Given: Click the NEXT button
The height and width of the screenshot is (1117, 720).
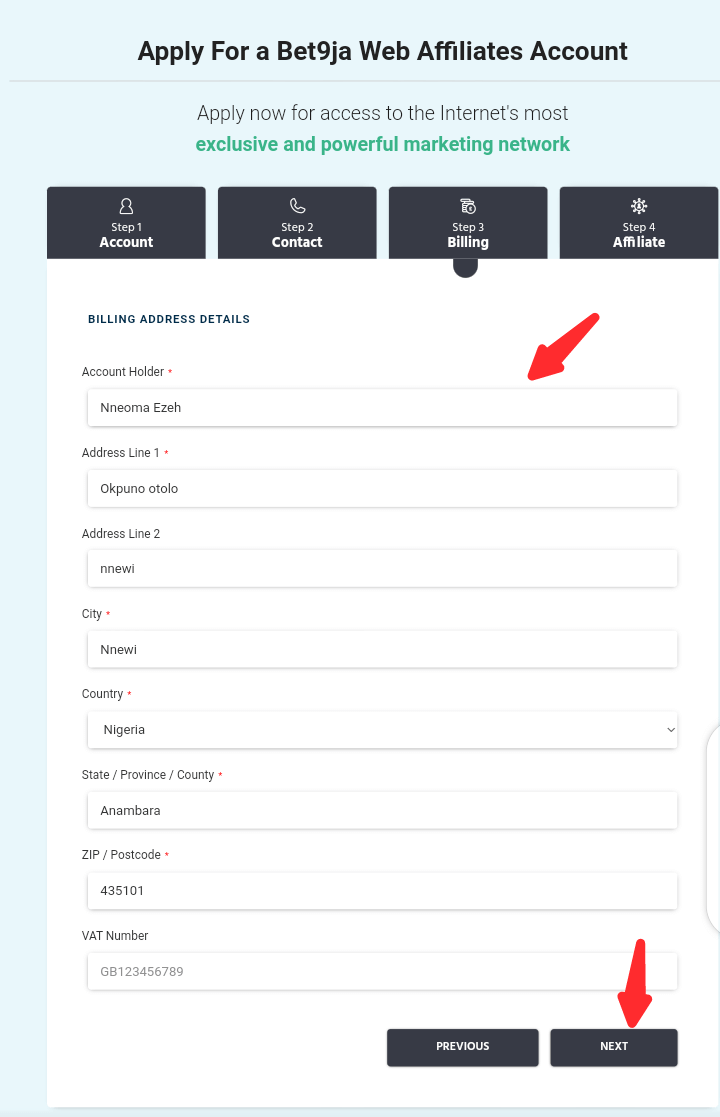Looking at the screenshot, I should pyautogui.click(x=614, y=1046).
